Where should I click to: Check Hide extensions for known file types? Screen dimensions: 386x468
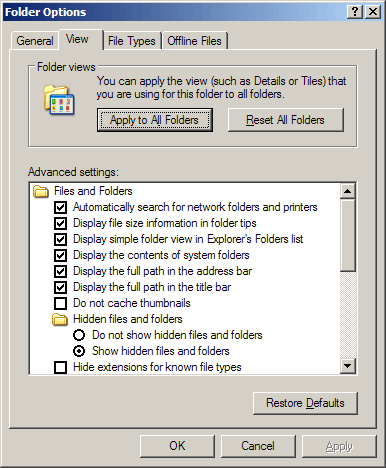(x=60, y=367)
